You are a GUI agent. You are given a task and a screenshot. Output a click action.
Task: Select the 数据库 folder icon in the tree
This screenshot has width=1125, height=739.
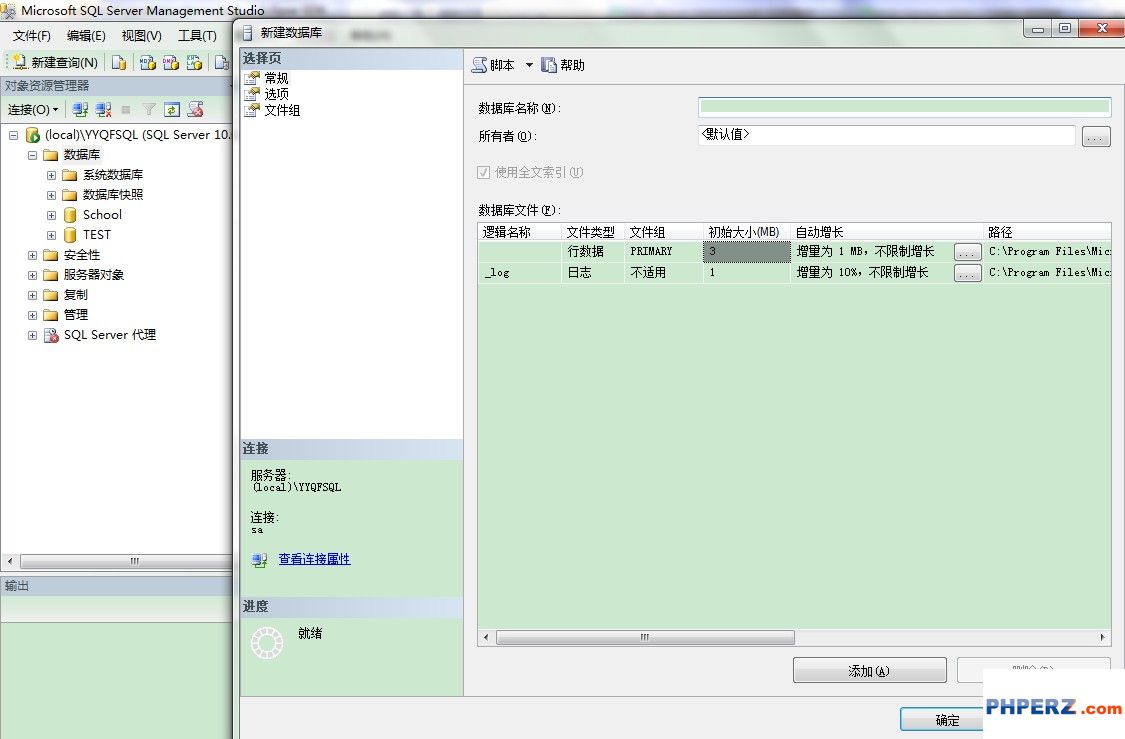point(50,155)
